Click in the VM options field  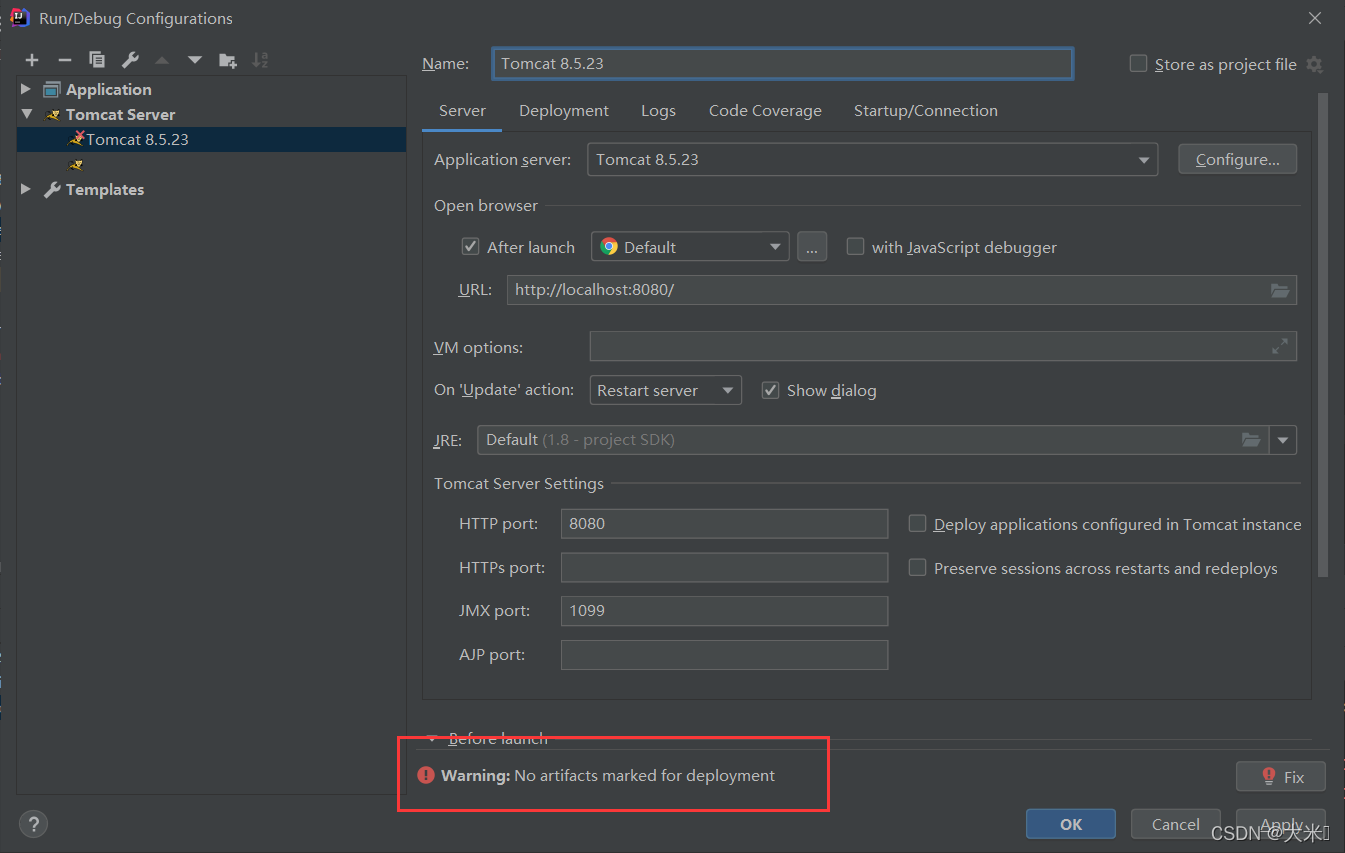coord(943,346)
